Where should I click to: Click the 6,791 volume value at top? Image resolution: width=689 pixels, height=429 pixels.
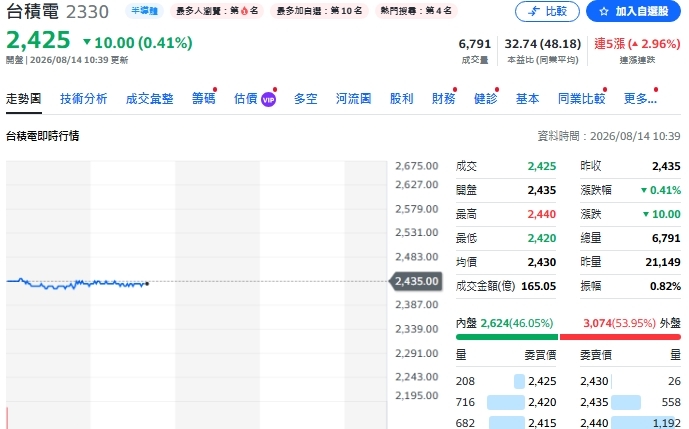(x=475, y=44)
